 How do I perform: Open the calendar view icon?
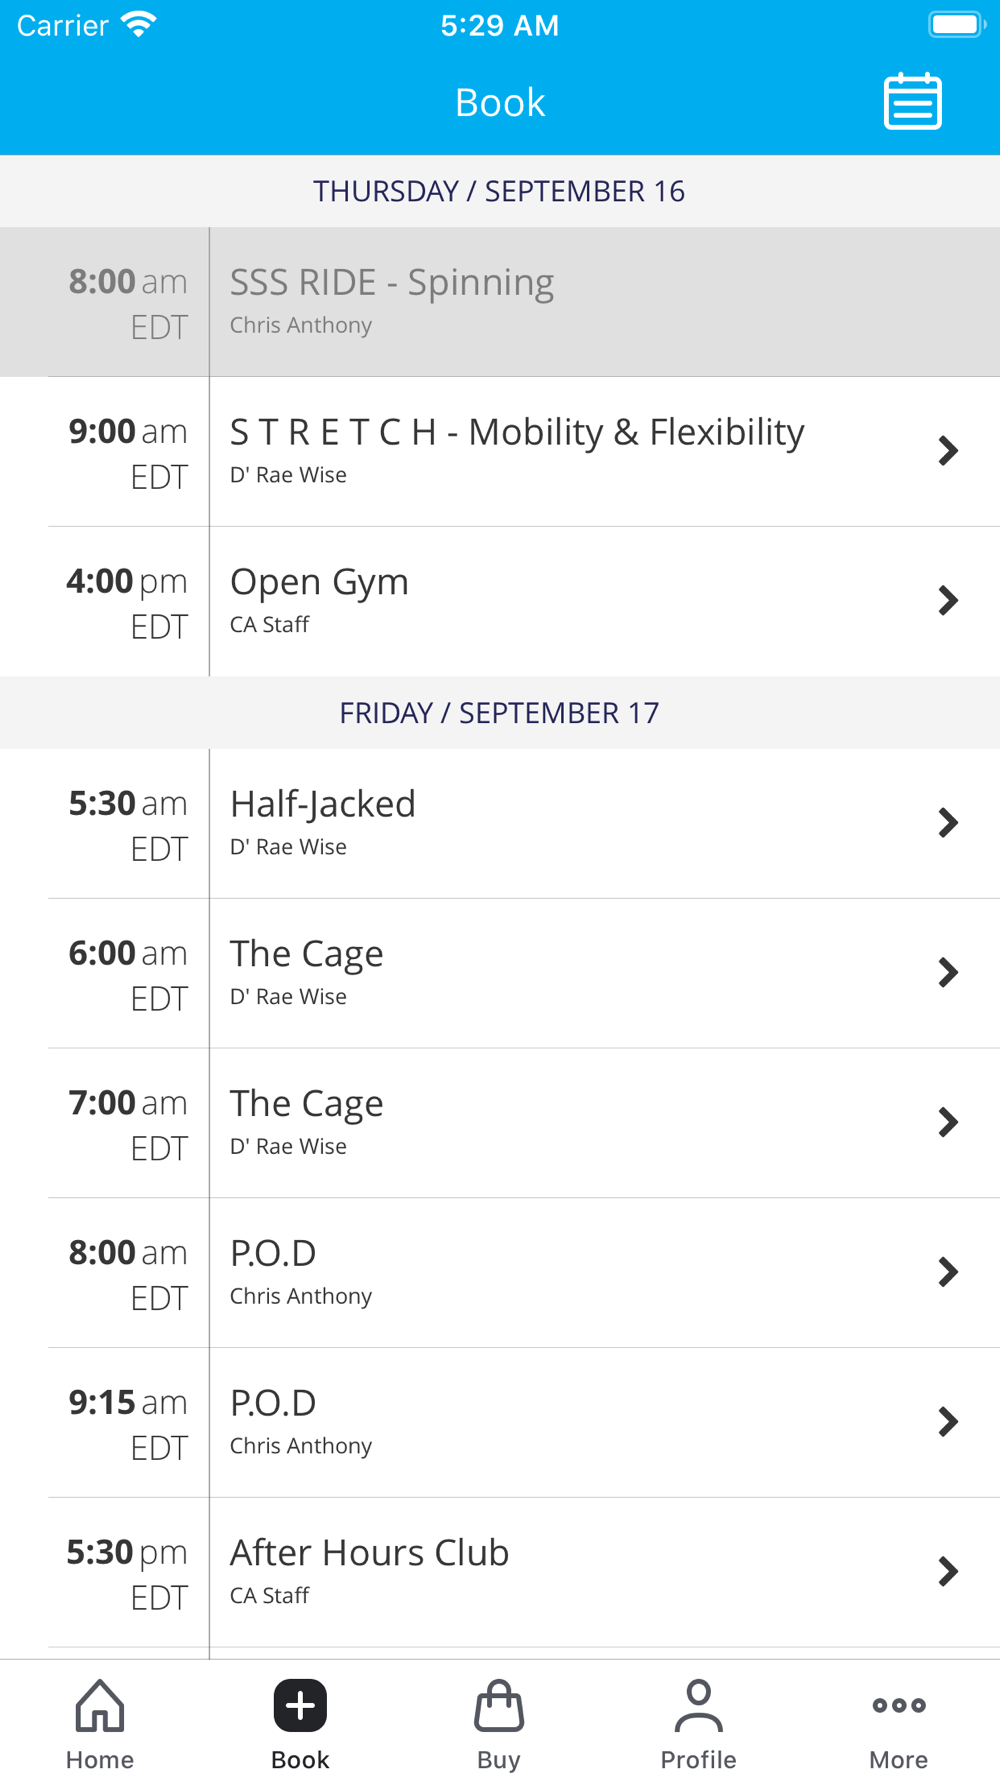(912, 101)
